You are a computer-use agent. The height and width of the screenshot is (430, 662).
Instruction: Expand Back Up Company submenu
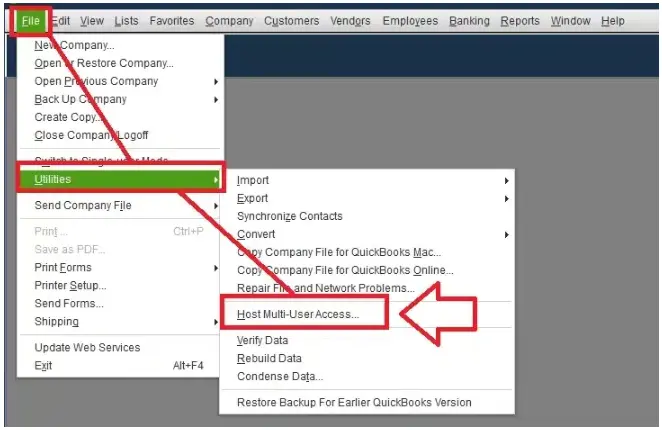coord(120,99)
